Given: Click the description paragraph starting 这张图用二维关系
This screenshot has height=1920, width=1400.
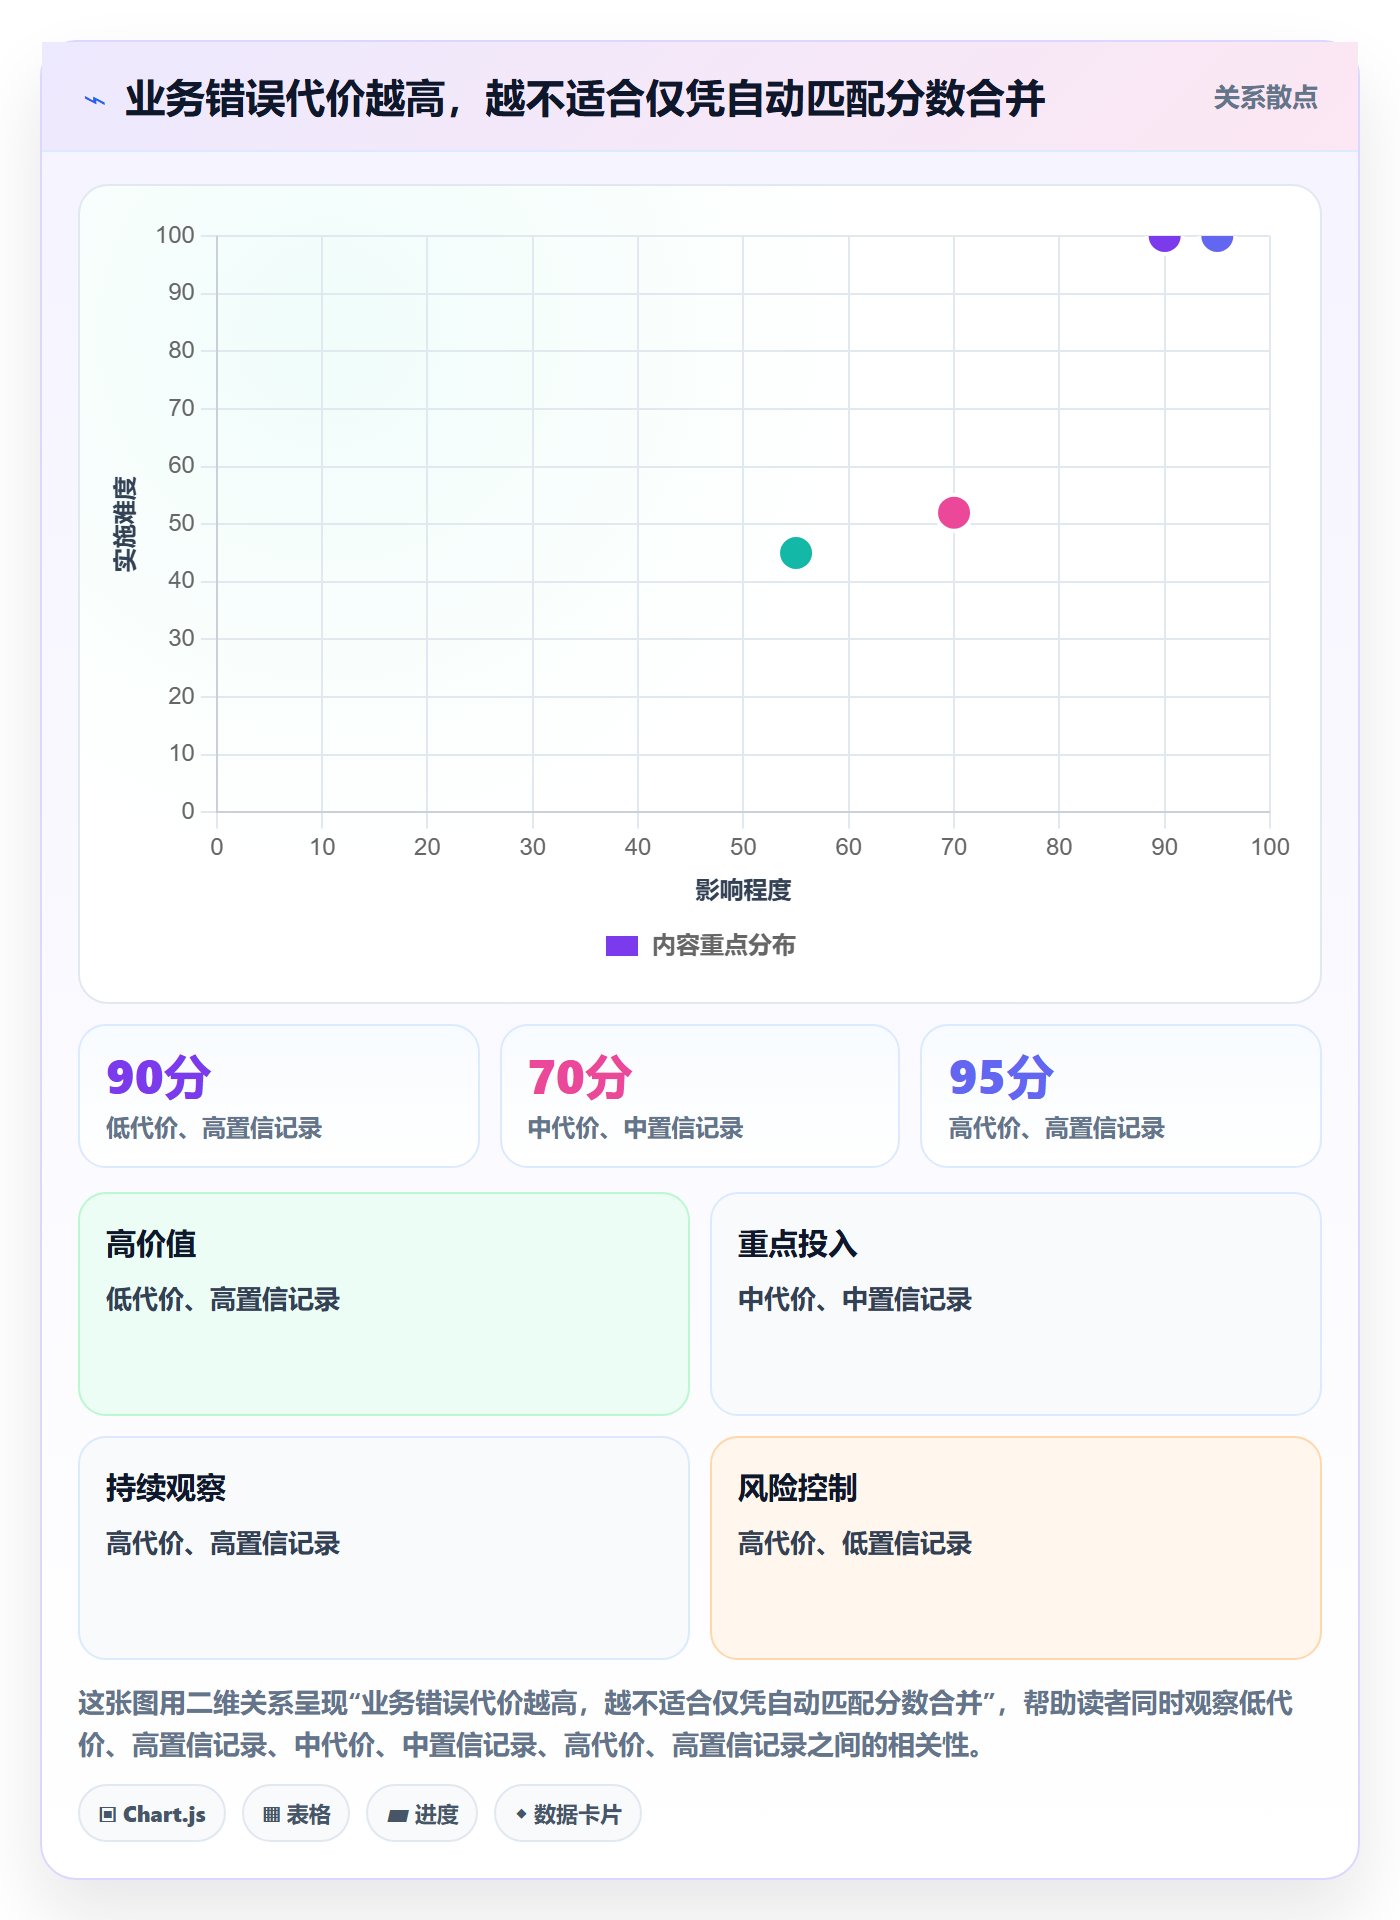Looking at the screenshot, I should pyautogui.click(x=686, y=1724).
